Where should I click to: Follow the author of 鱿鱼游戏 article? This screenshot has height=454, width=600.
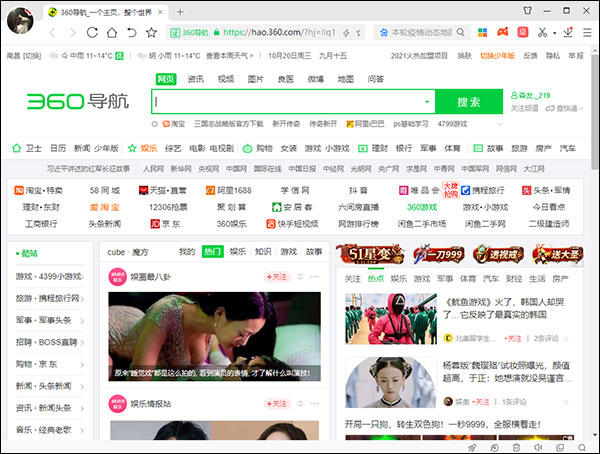pyautogui.click(x=512, y=338)
